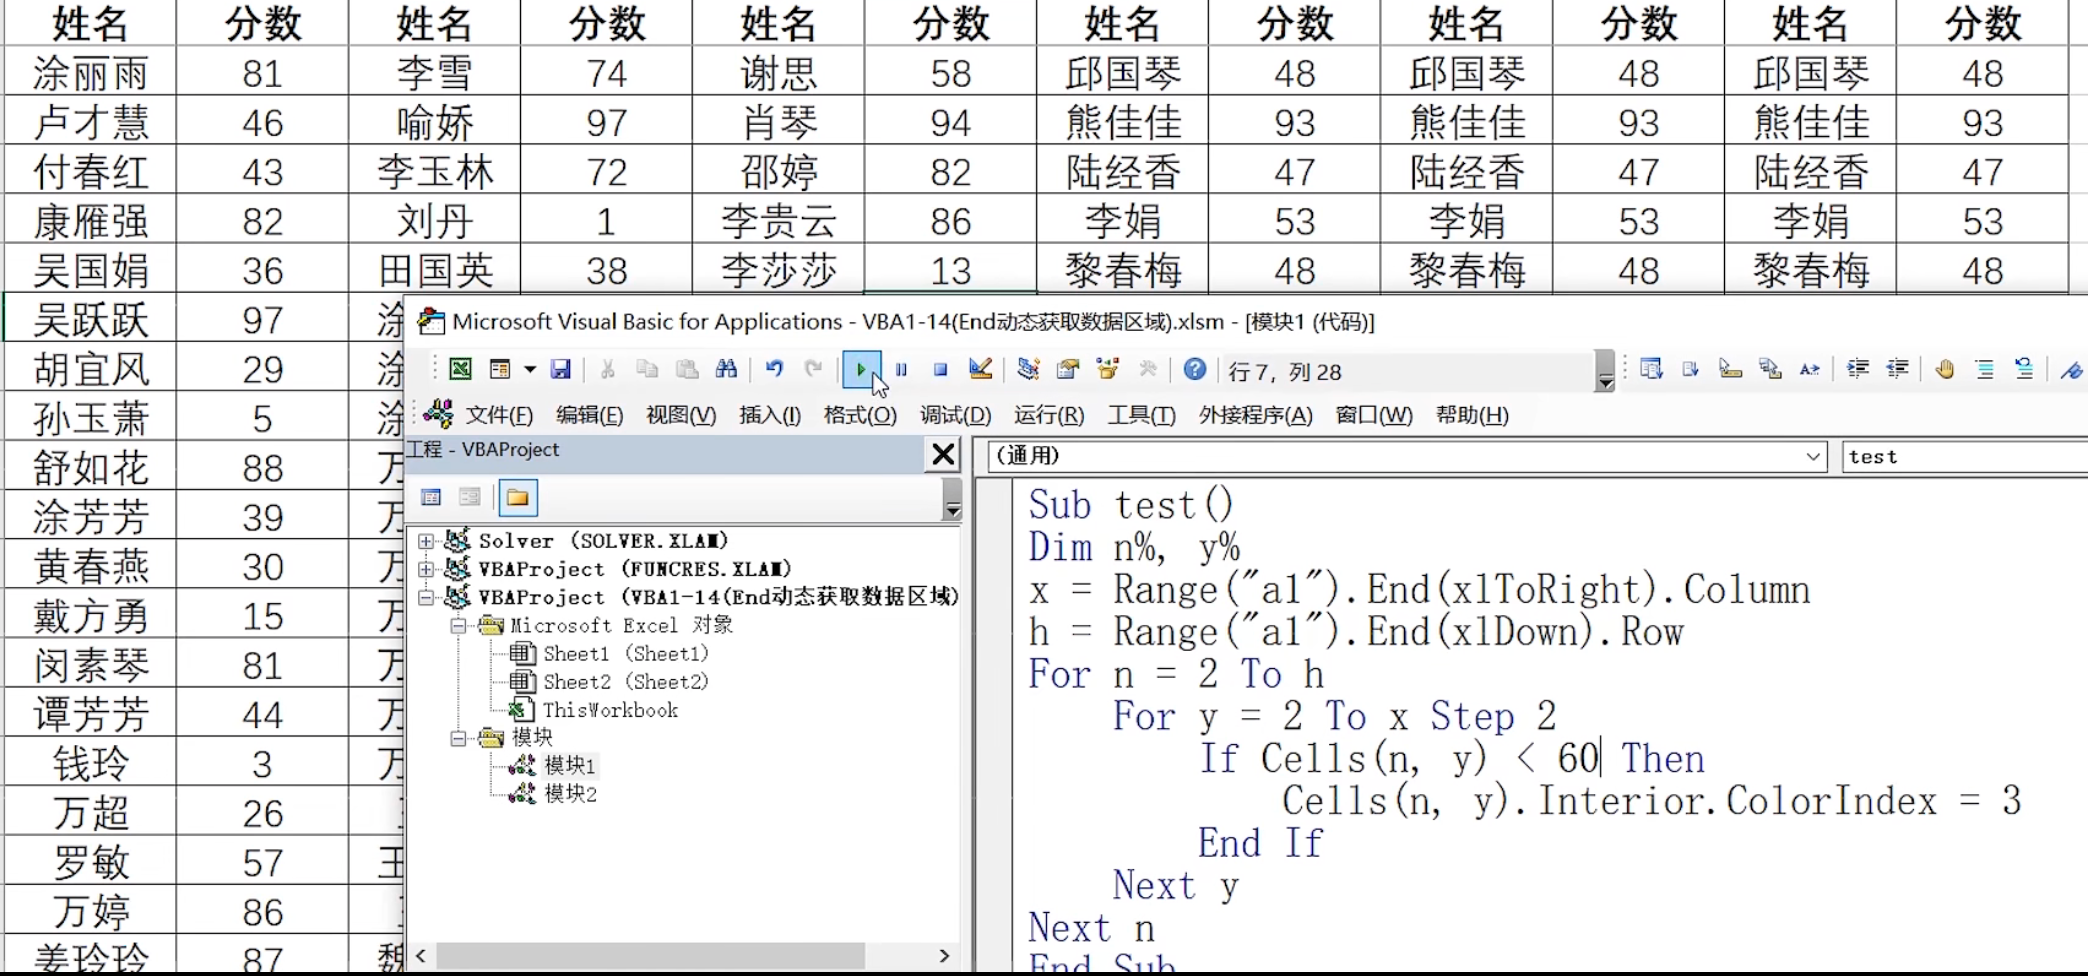The width and height of the screenshot is (2088, 976).
Task: Open the Object Browser icon
Action: (x=1108, y=369)
